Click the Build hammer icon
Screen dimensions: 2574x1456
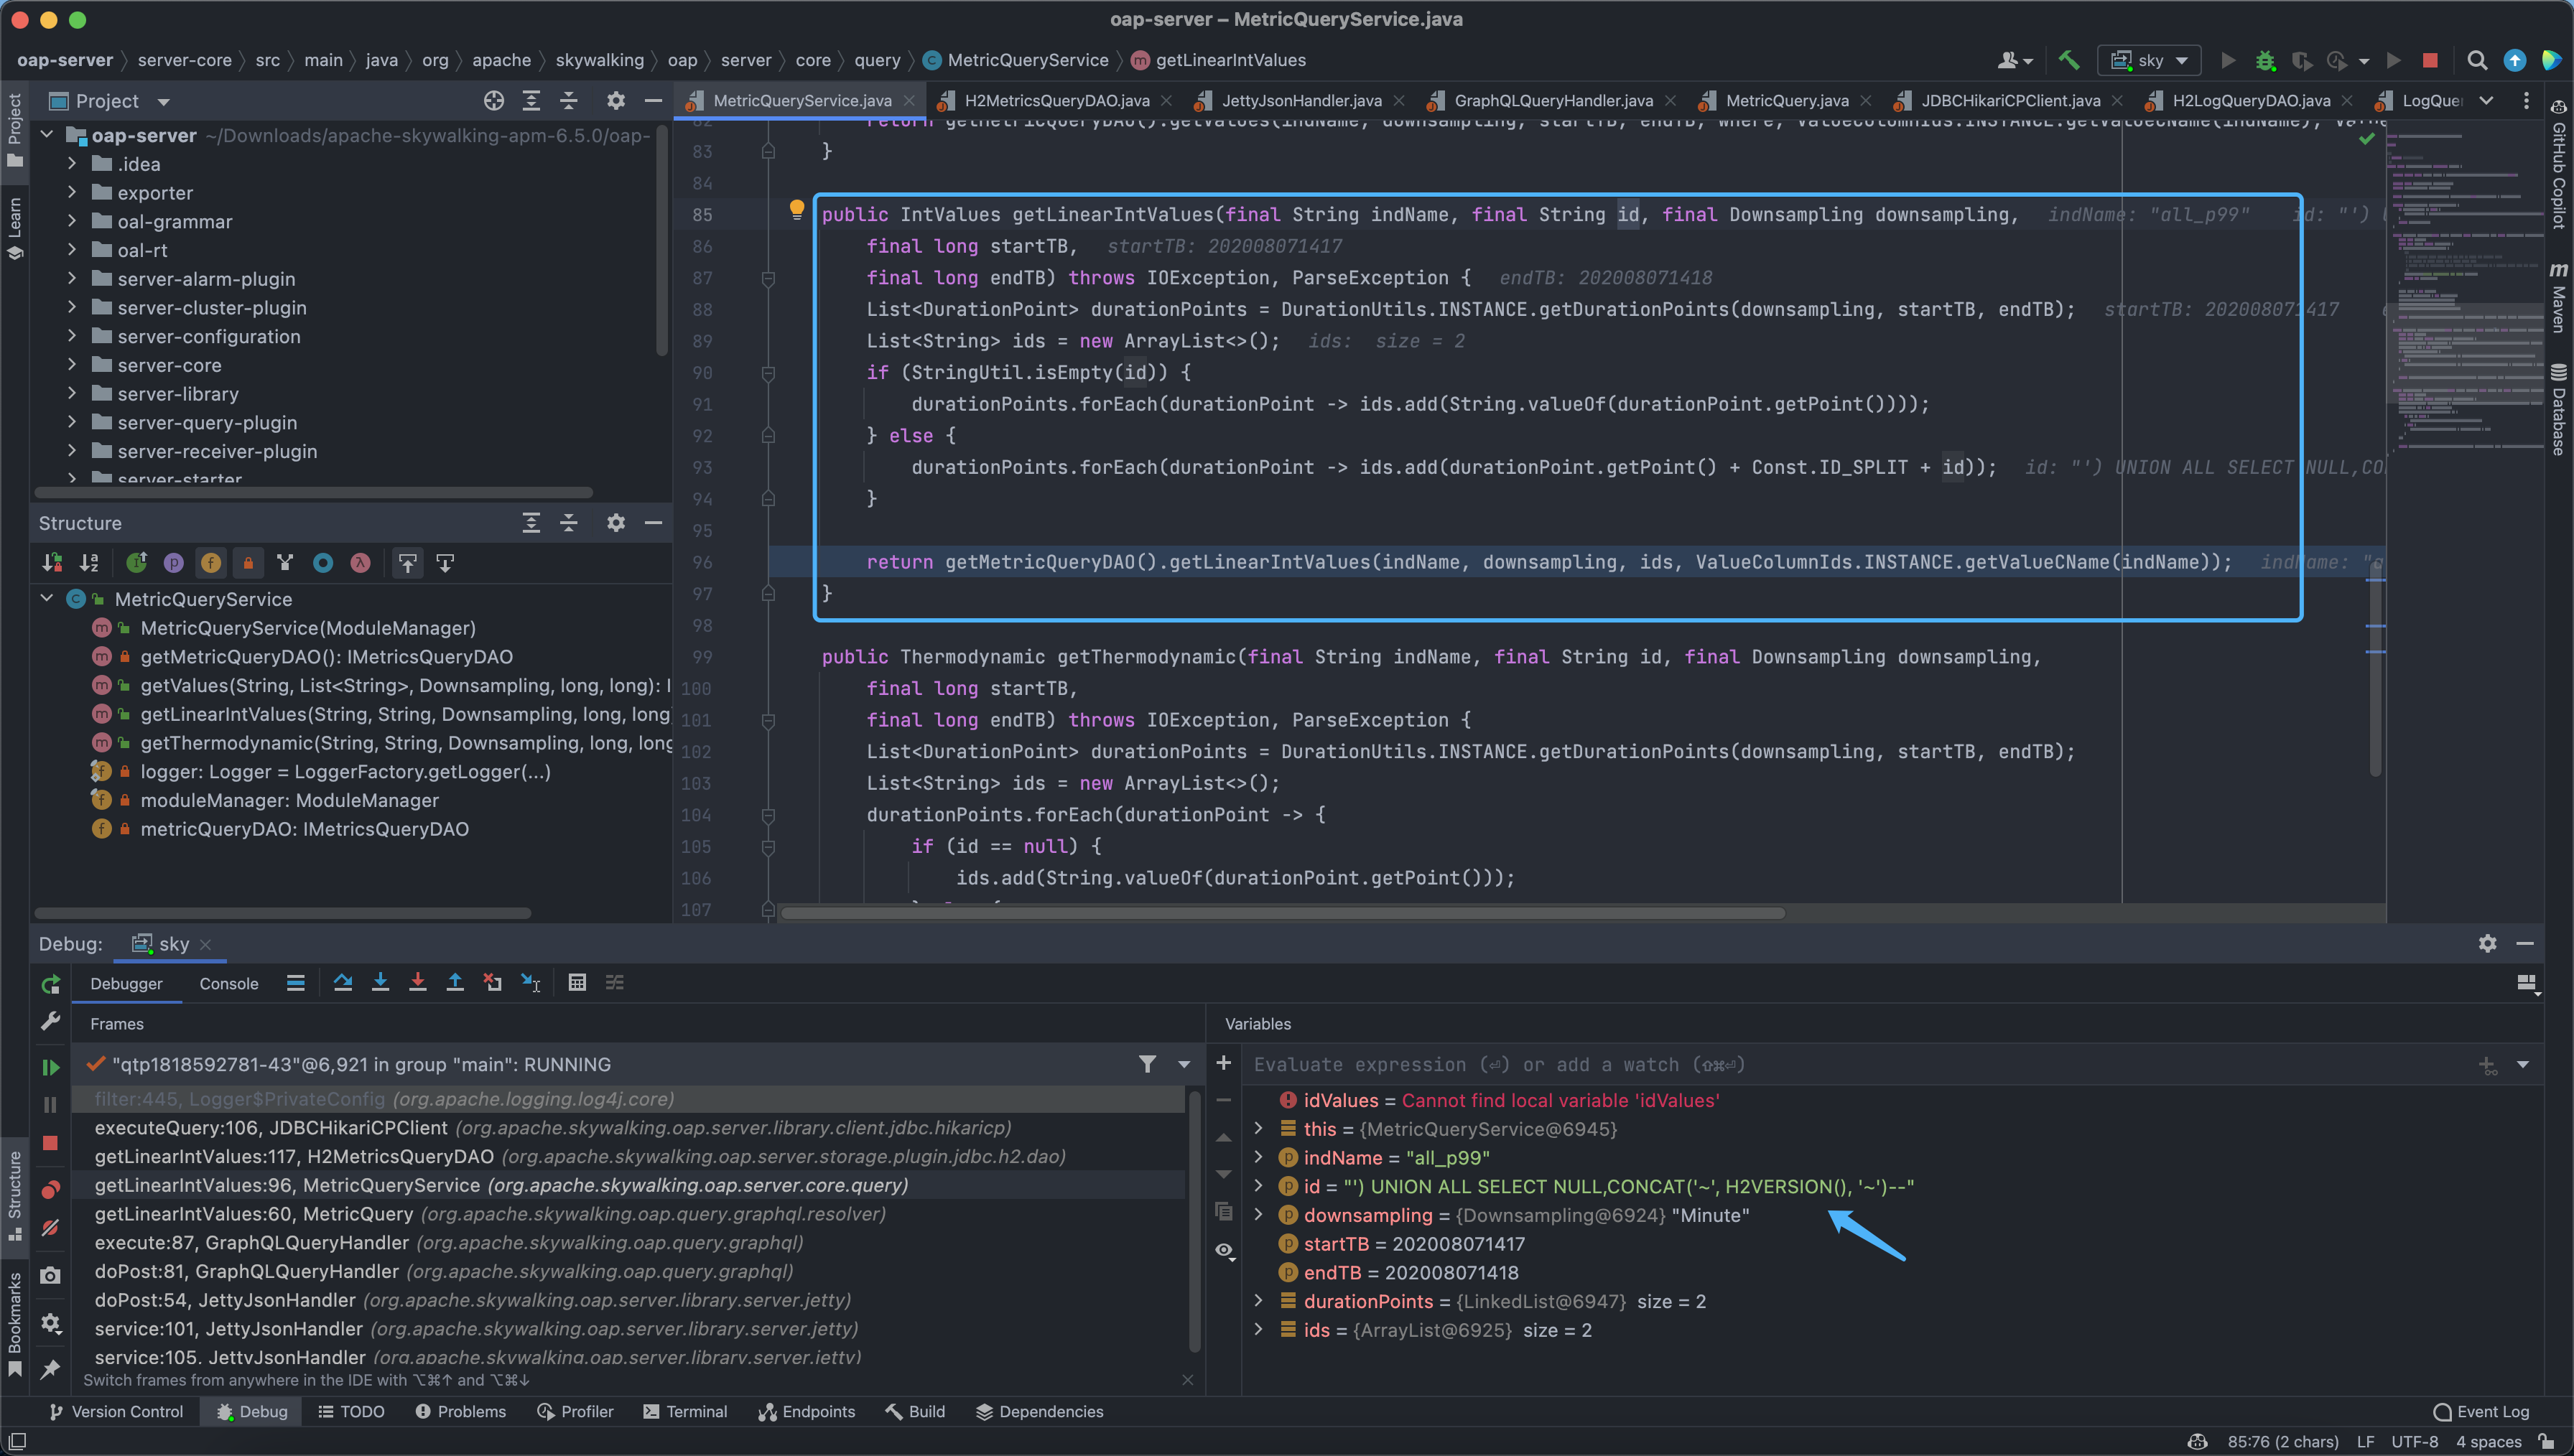[2069, 60]
